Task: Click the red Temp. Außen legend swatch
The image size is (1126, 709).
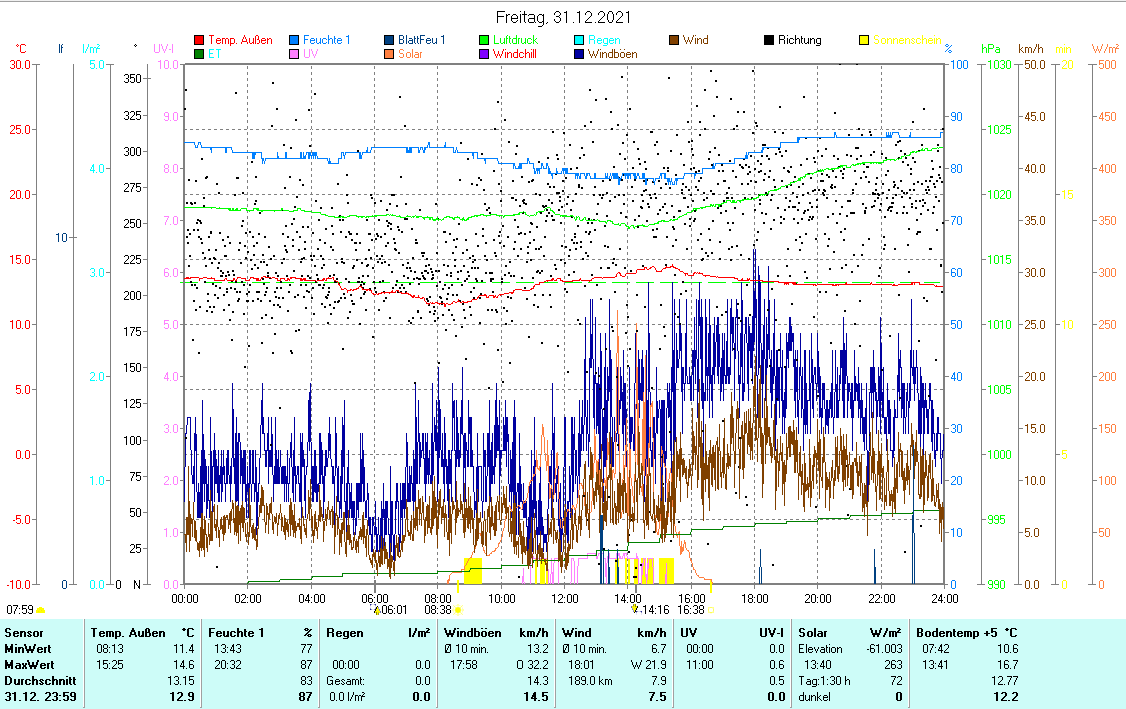Action: 199,40
